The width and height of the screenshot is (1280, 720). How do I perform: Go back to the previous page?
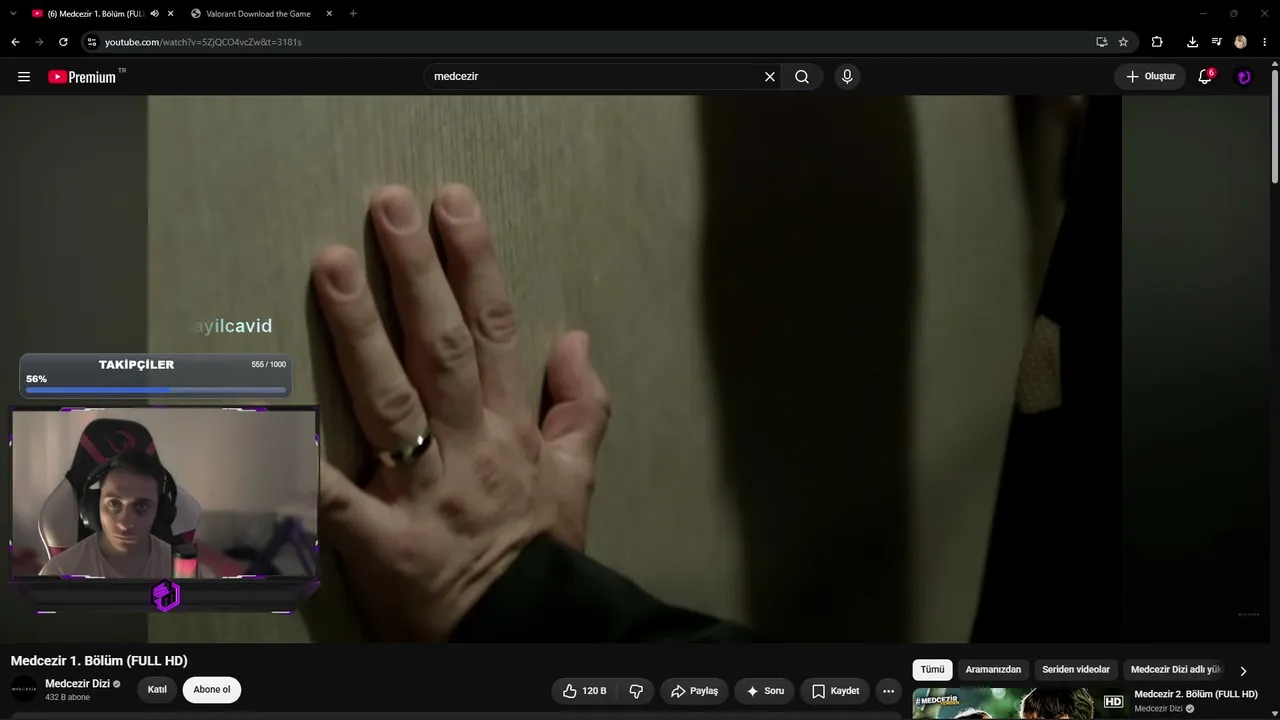click(x=15, y=42)
